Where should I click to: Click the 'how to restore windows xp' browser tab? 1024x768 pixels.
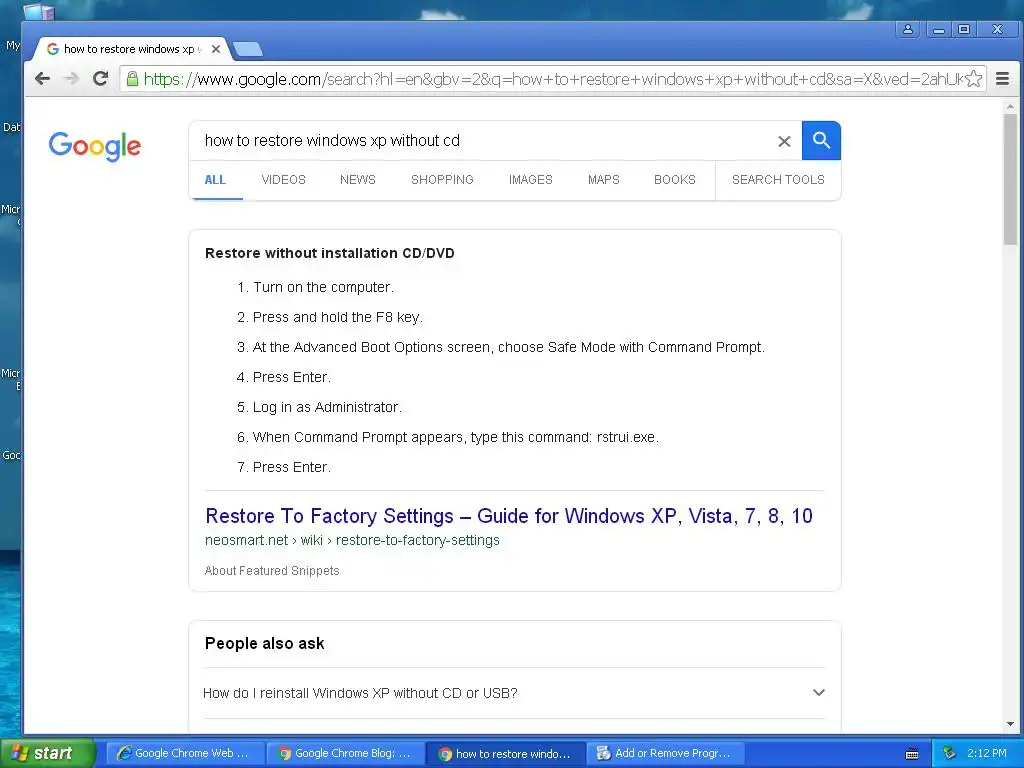pos(131,49)
